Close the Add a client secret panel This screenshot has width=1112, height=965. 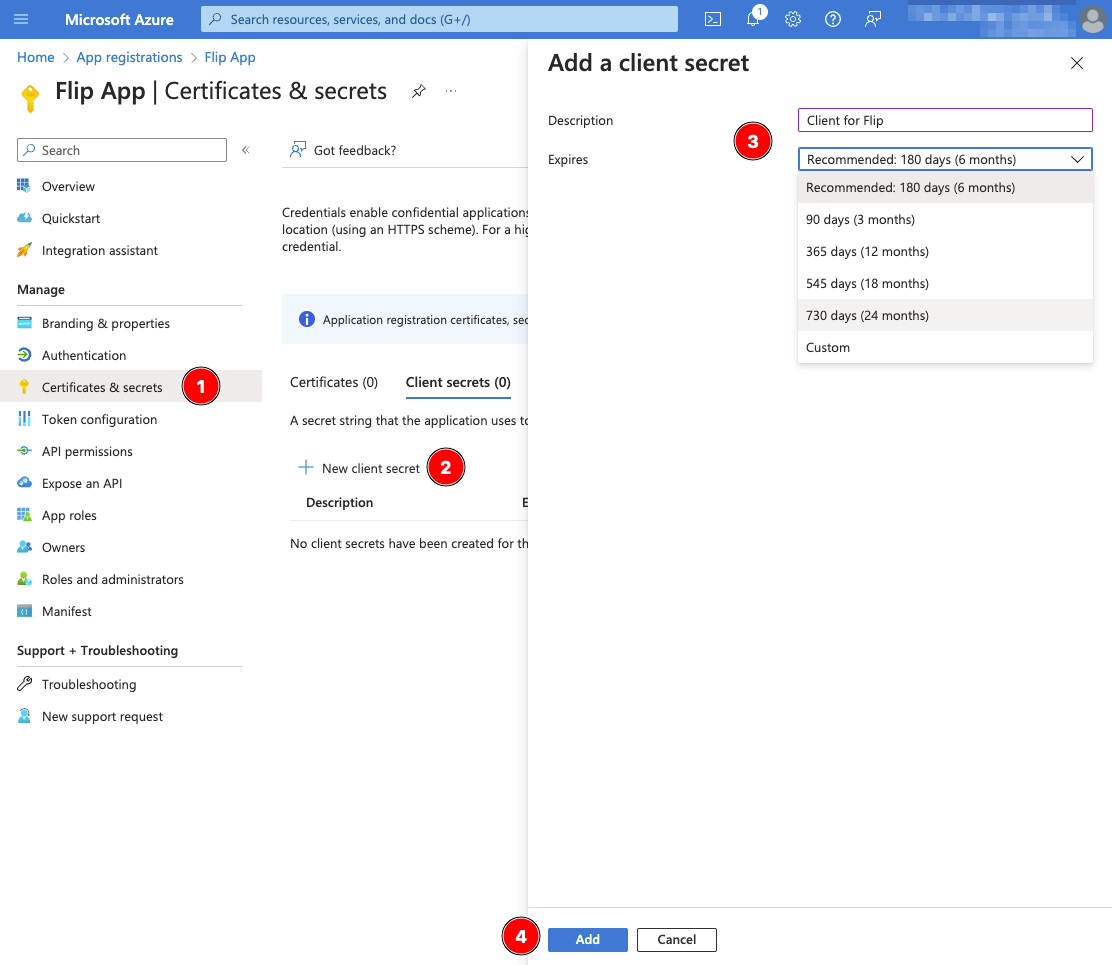(x=1077, y=63)
